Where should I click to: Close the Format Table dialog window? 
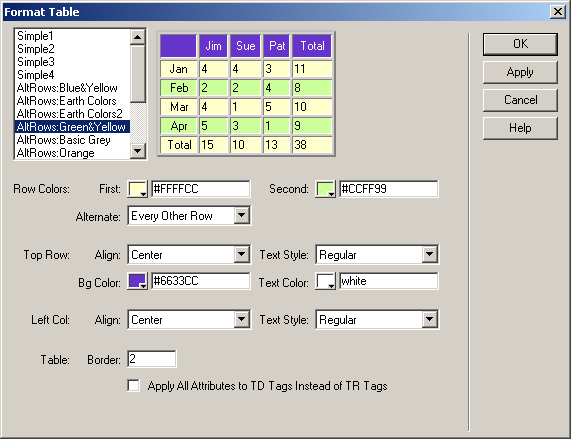tap(558, 12)
